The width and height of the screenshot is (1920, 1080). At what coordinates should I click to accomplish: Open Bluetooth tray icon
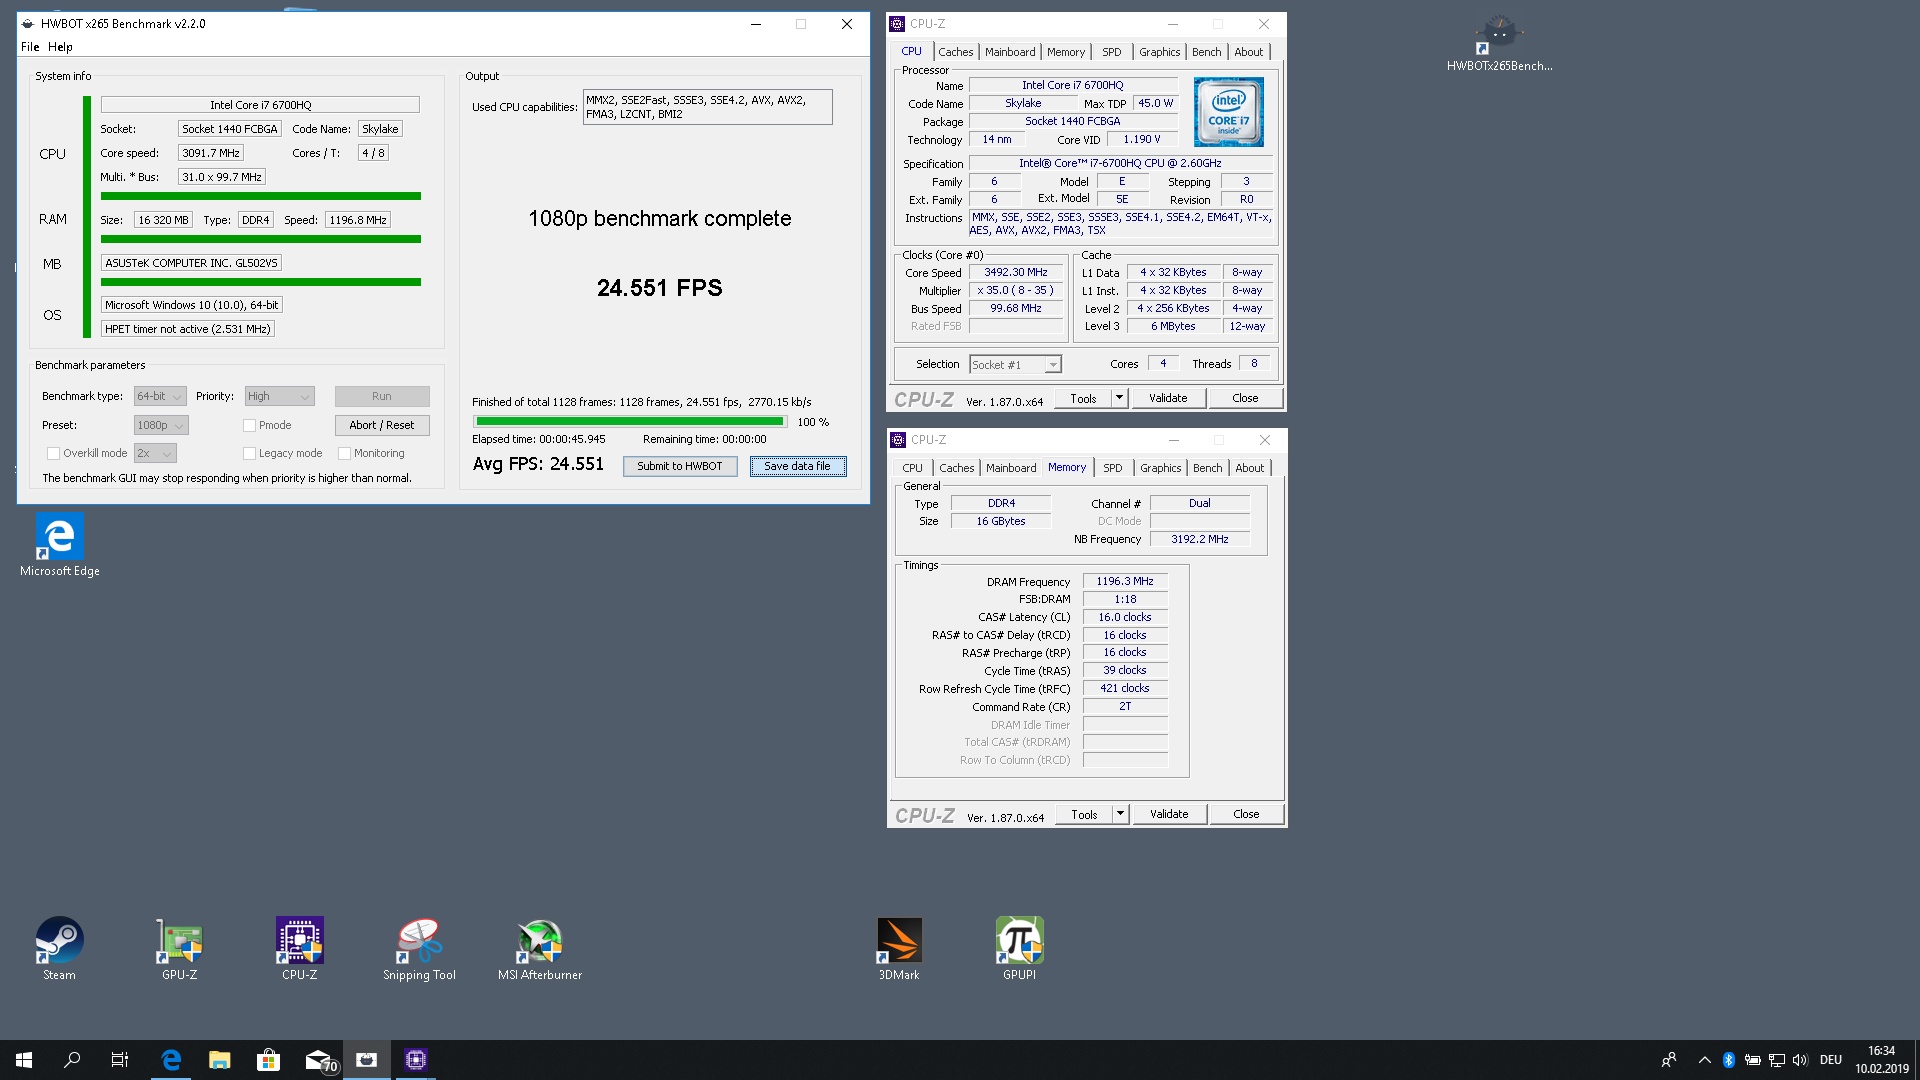click(1729, 1060)
